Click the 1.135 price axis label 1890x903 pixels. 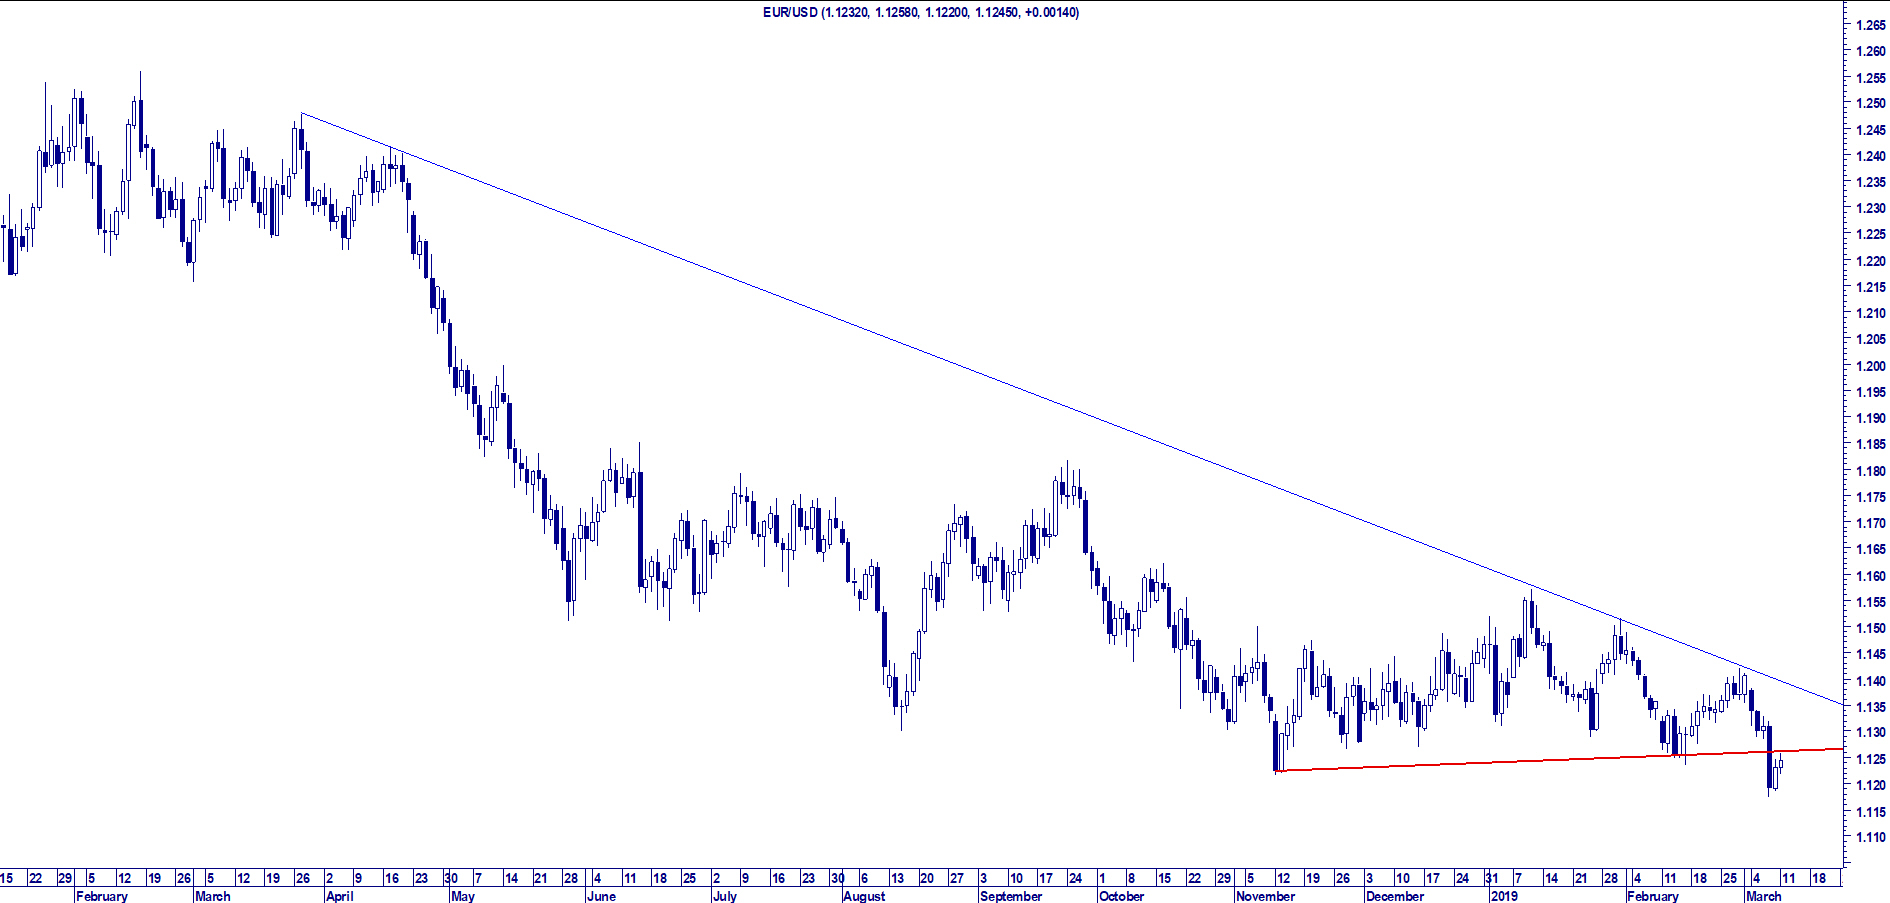pyautogui.click(x=1870, y=707)
